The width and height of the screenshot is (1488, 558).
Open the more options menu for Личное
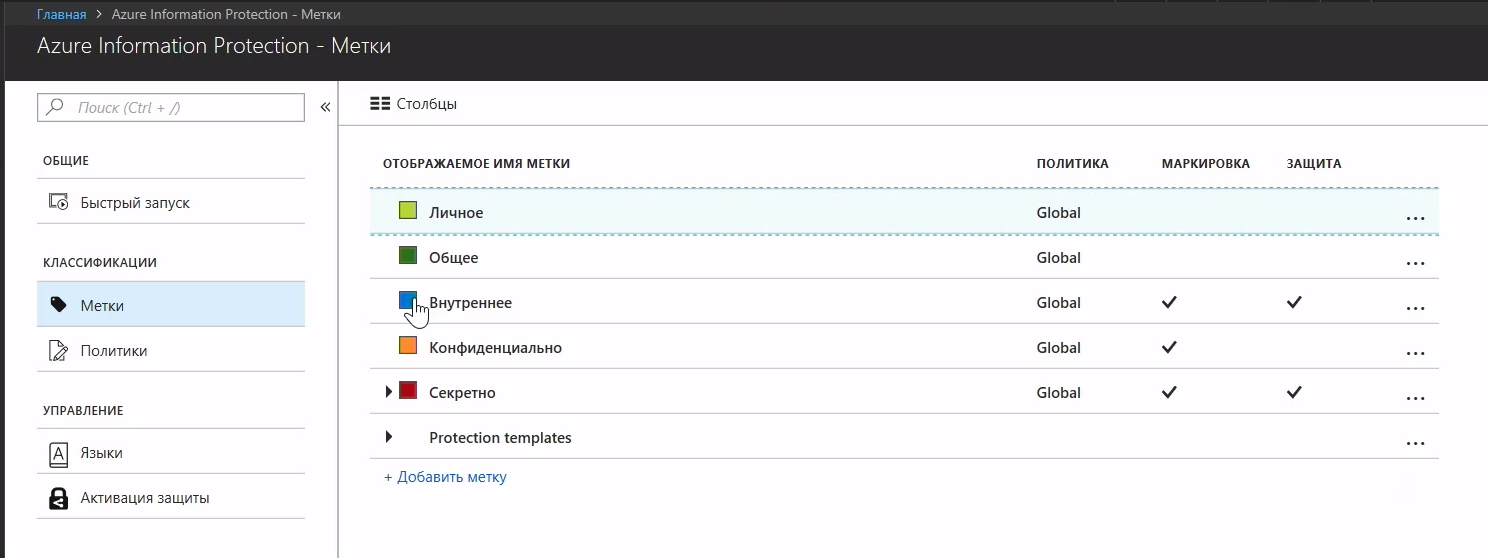1414,216
